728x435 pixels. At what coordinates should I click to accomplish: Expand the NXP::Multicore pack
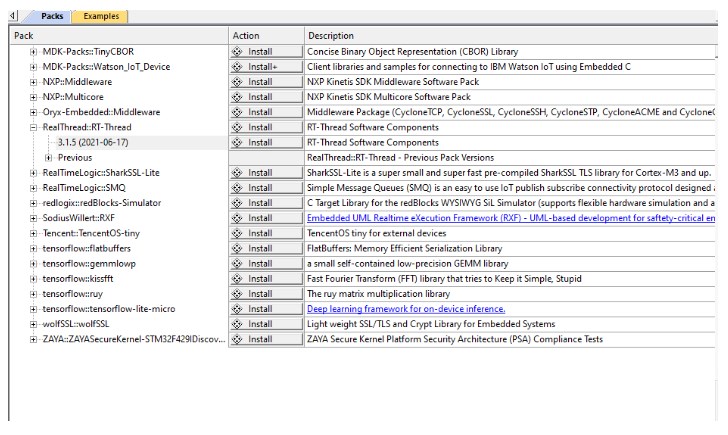tap(33, 97)
